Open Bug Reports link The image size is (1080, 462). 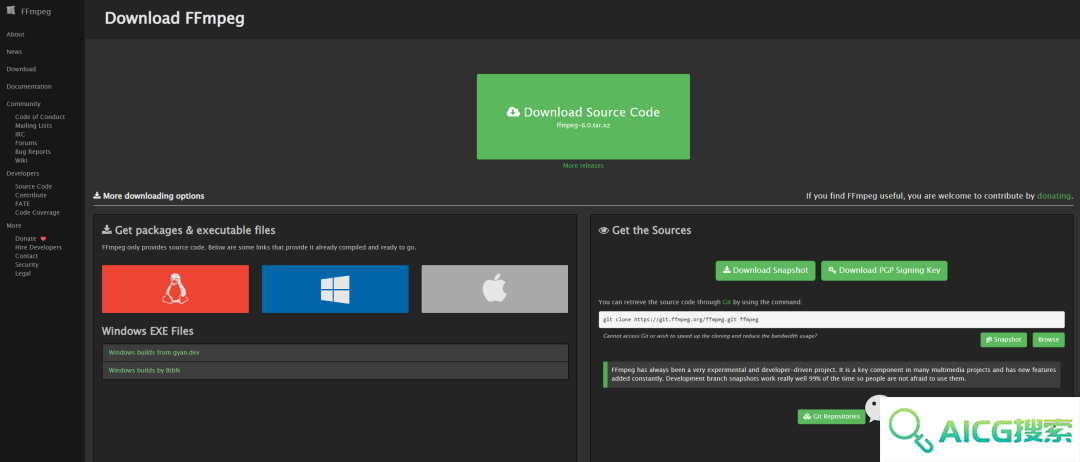point(33,151)
